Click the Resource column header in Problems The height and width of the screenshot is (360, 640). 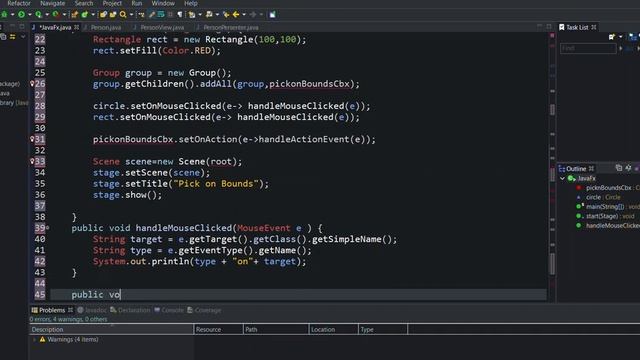218,329
